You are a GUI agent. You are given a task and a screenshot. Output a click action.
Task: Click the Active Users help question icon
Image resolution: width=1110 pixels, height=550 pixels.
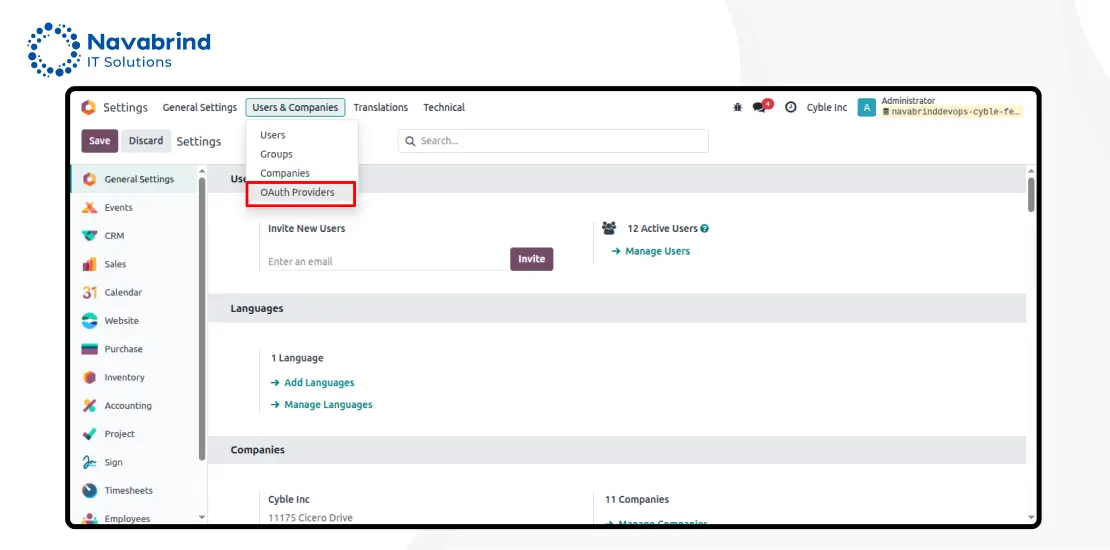(x=705, y=229)
